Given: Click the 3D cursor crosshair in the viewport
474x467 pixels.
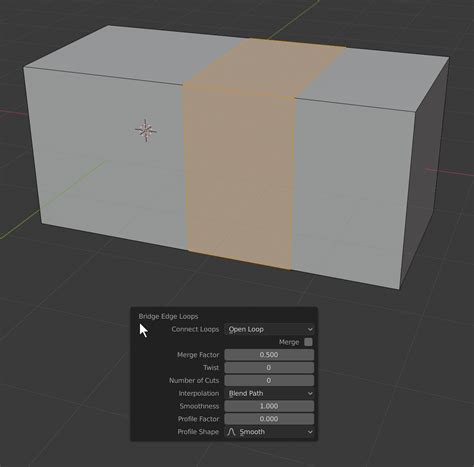Looking at the screenshot, I should [146, 130].
